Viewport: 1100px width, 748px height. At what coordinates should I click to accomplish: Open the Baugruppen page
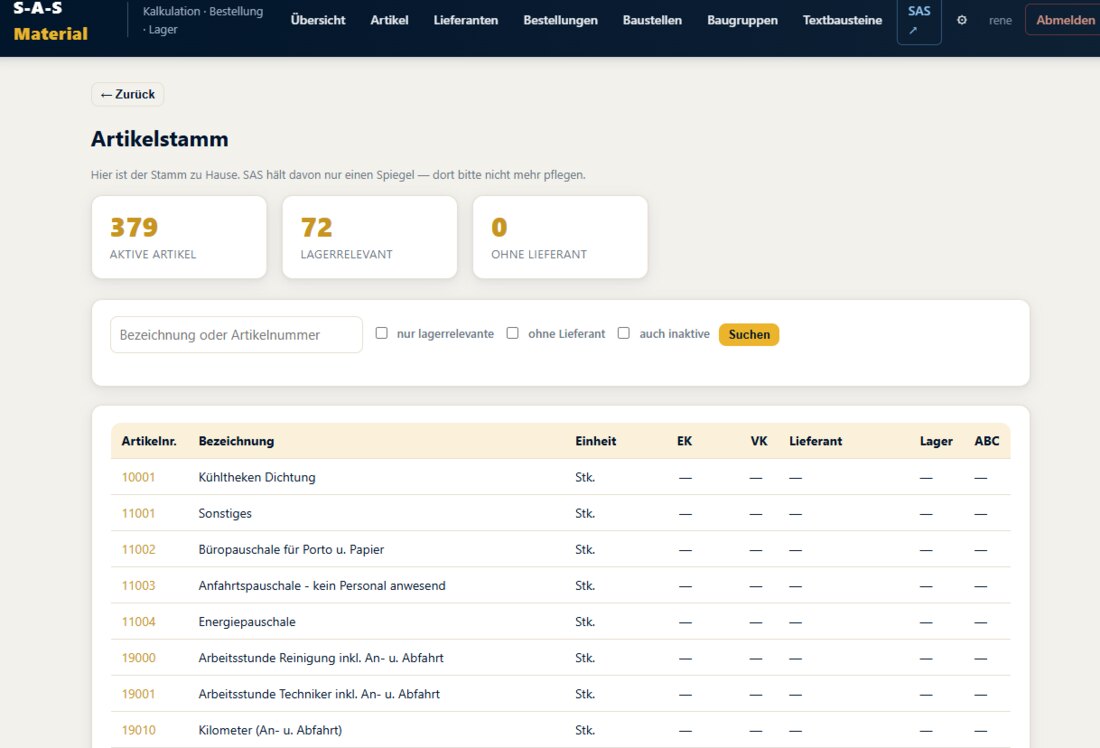742,20
